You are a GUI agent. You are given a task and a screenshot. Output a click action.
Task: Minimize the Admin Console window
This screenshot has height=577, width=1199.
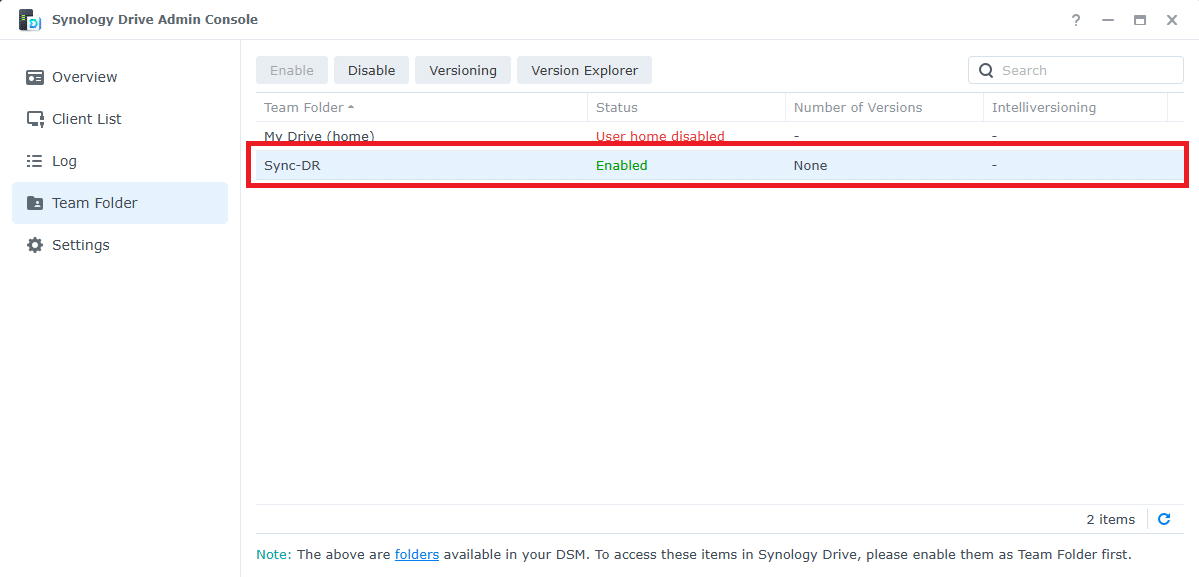point(1108,20)
